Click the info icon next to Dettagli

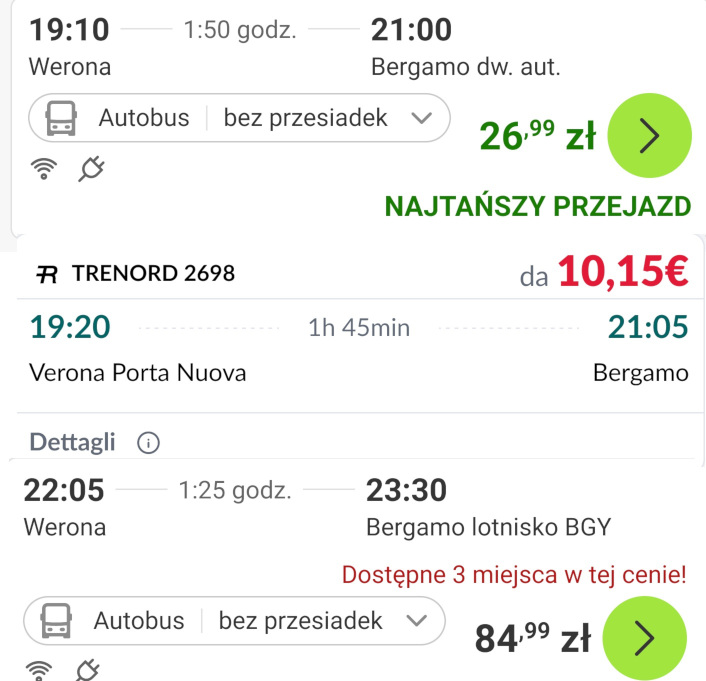[148, 442]
